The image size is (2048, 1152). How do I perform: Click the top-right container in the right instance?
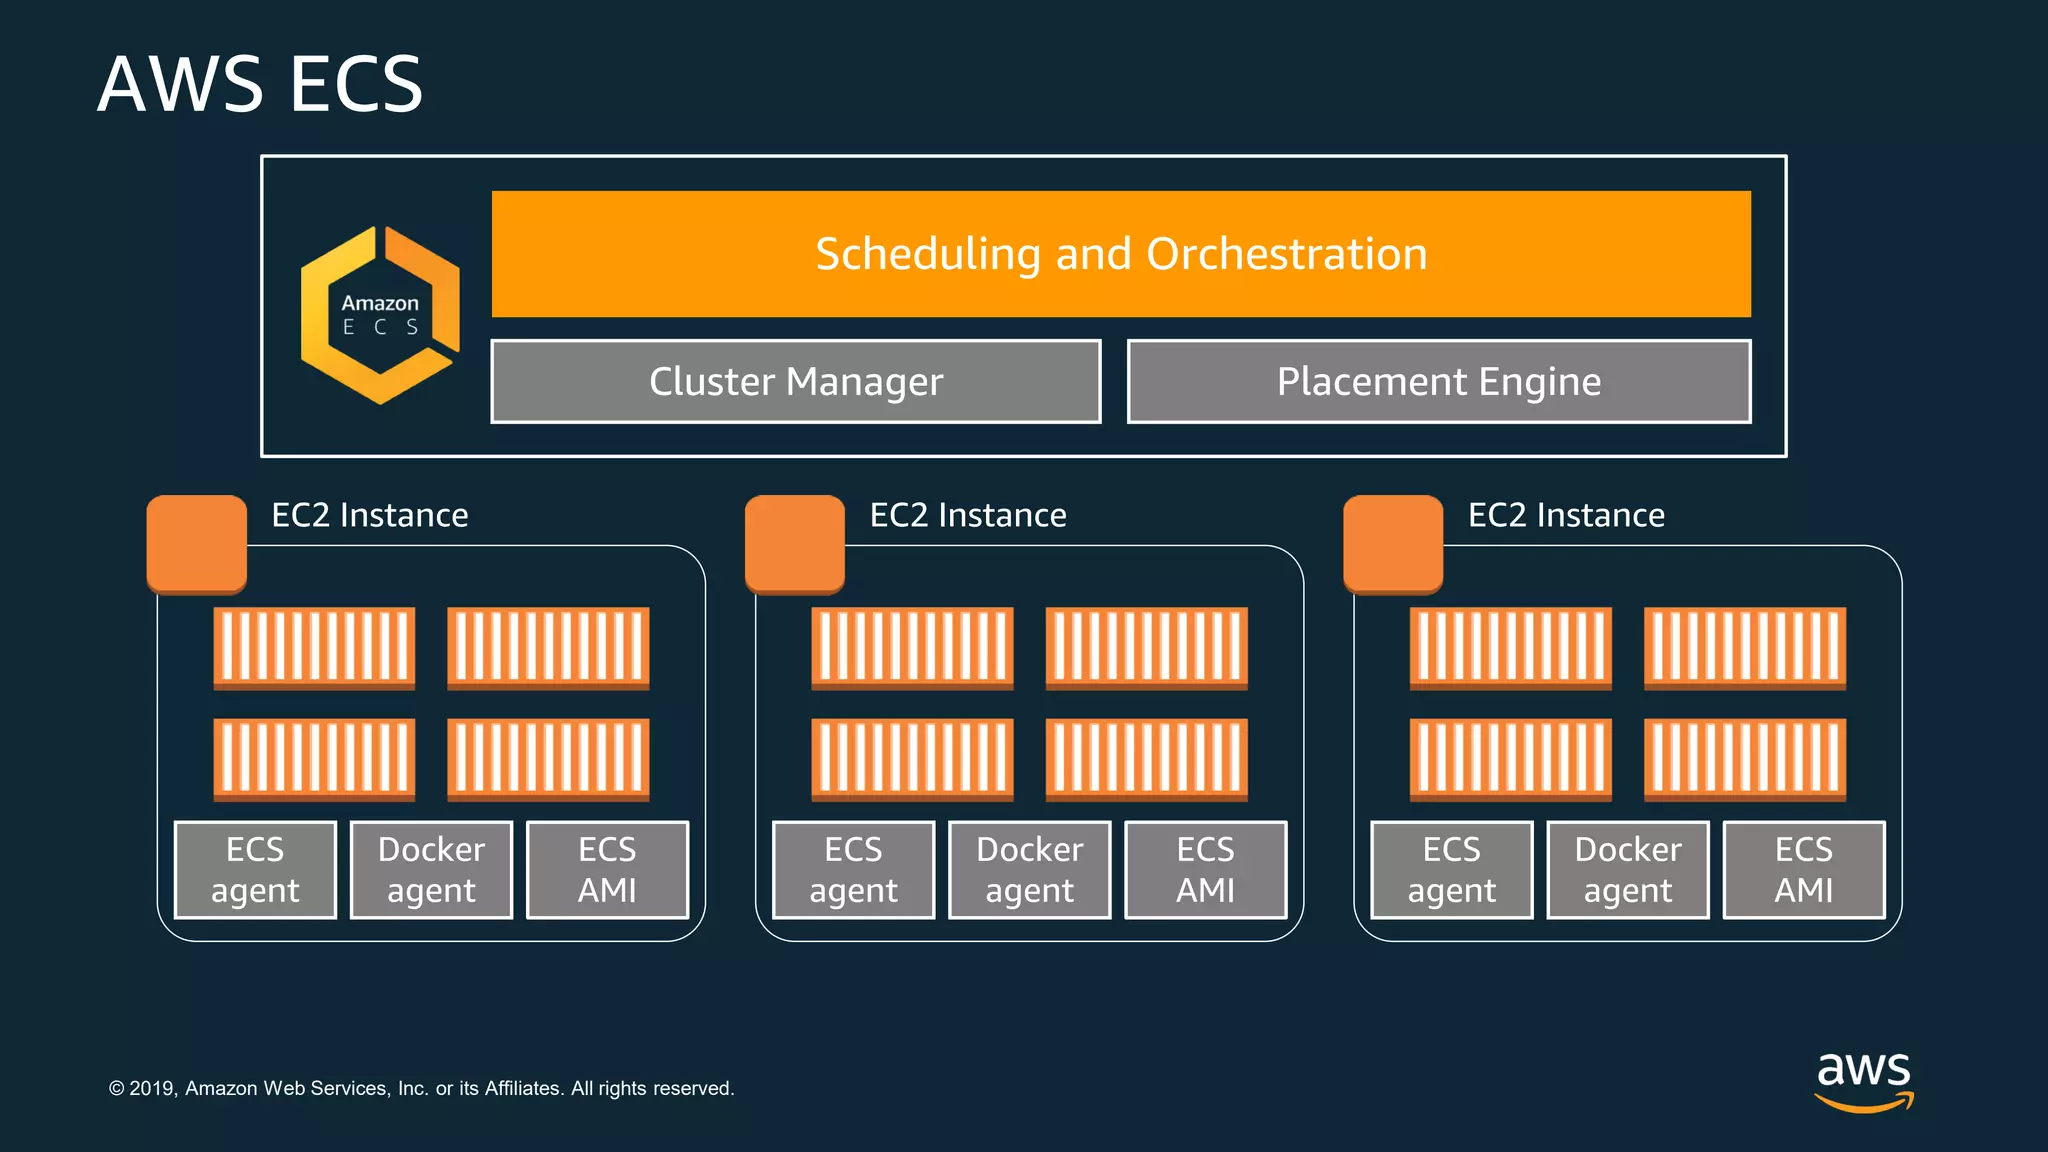1744,647
